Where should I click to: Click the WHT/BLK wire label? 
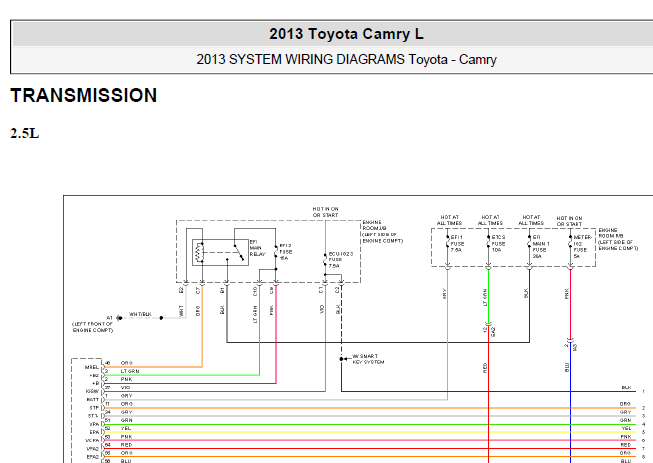(x=140, y=314)
